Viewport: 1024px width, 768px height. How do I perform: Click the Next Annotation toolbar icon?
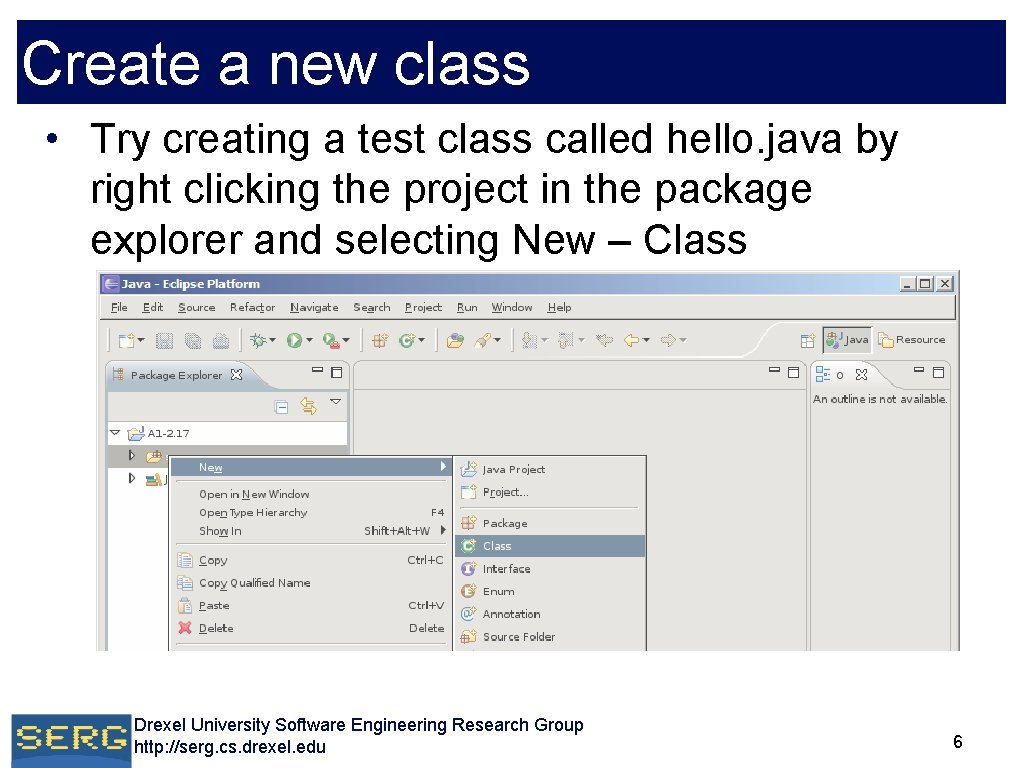[530, 340]
